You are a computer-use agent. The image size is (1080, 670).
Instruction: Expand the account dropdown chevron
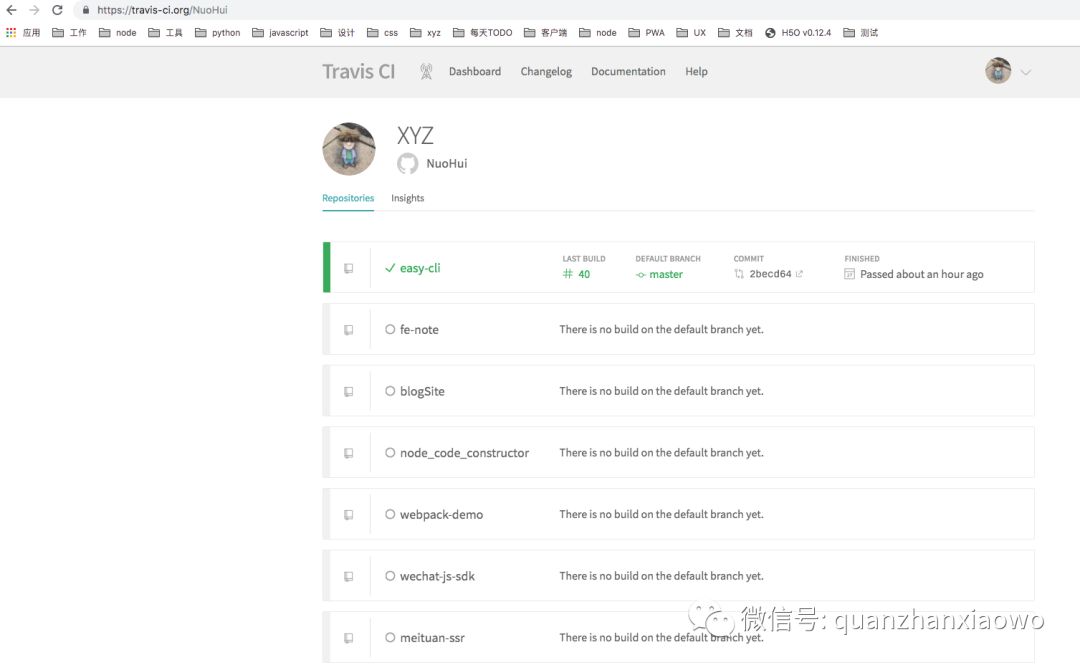tap(1026, 72)
